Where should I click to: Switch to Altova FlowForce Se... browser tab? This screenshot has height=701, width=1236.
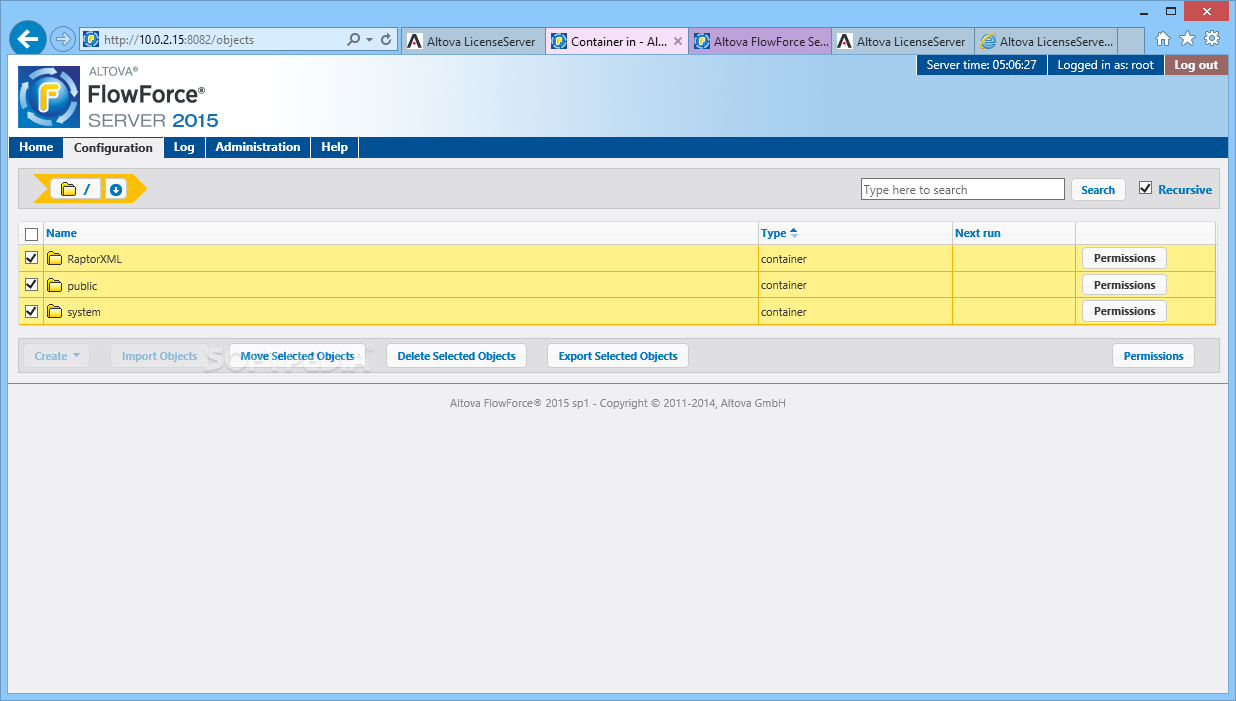(760, 41)
